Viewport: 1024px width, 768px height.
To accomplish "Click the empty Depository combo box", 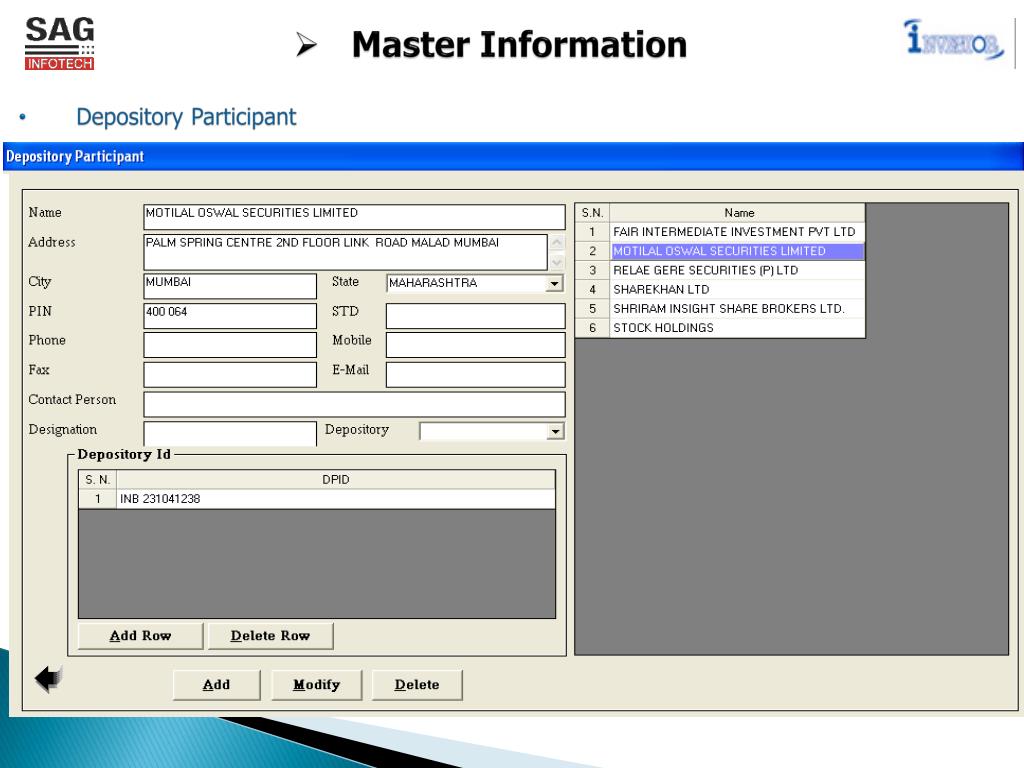I will pos(492,431).
